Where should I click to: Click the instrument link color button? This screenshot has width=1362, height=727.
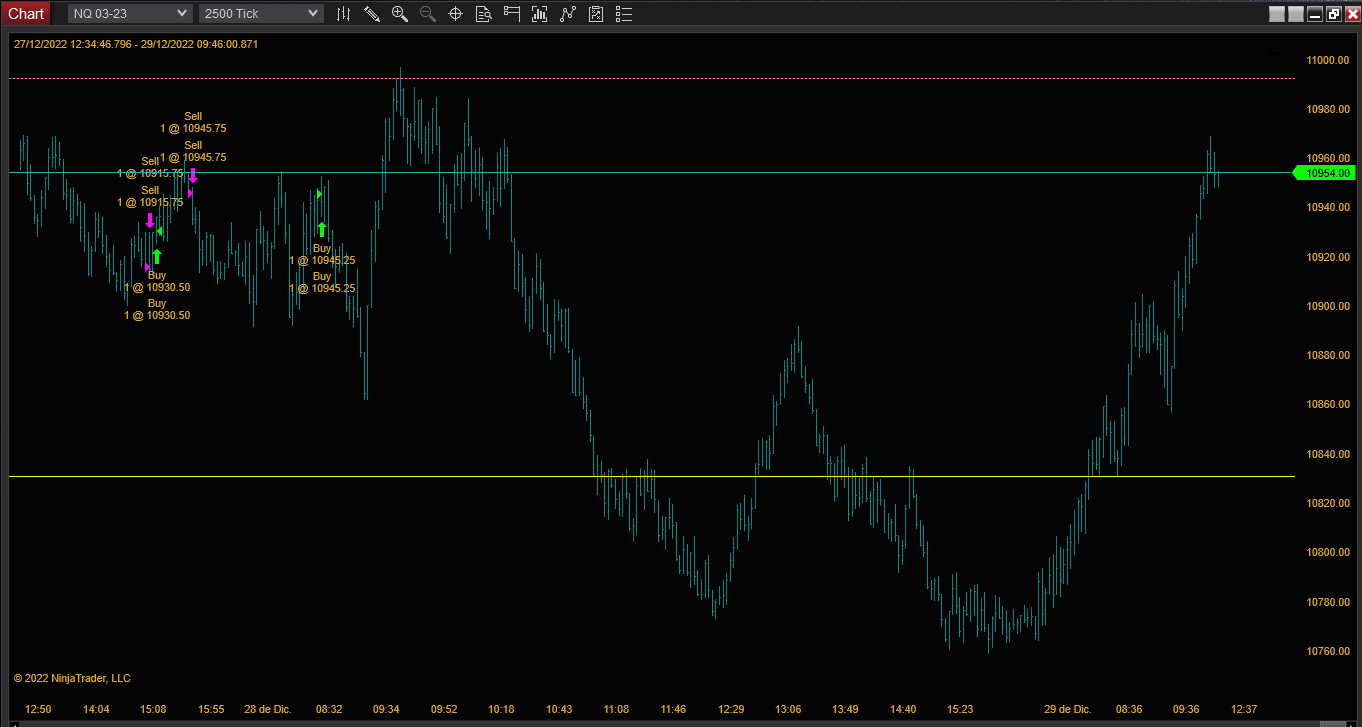[1276, 14]
